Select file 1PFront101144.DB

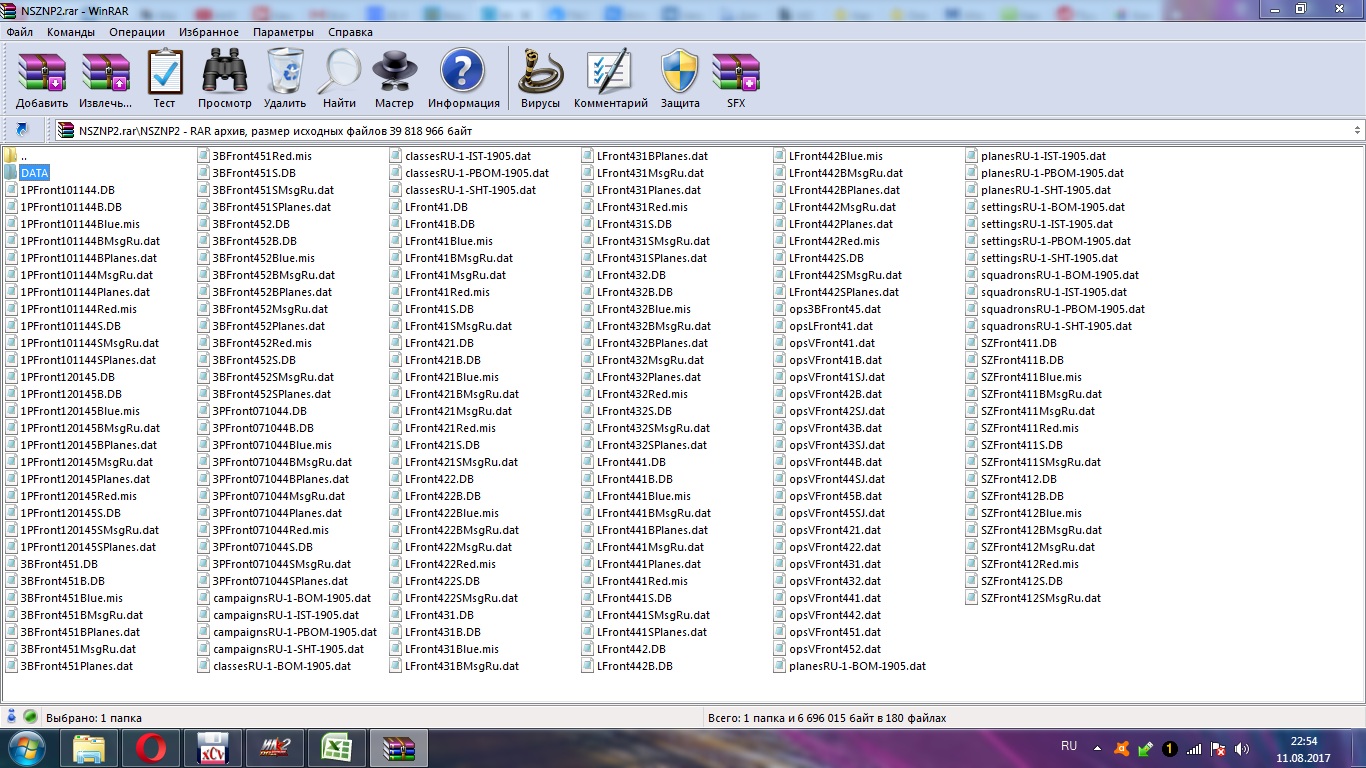(59, 190)
